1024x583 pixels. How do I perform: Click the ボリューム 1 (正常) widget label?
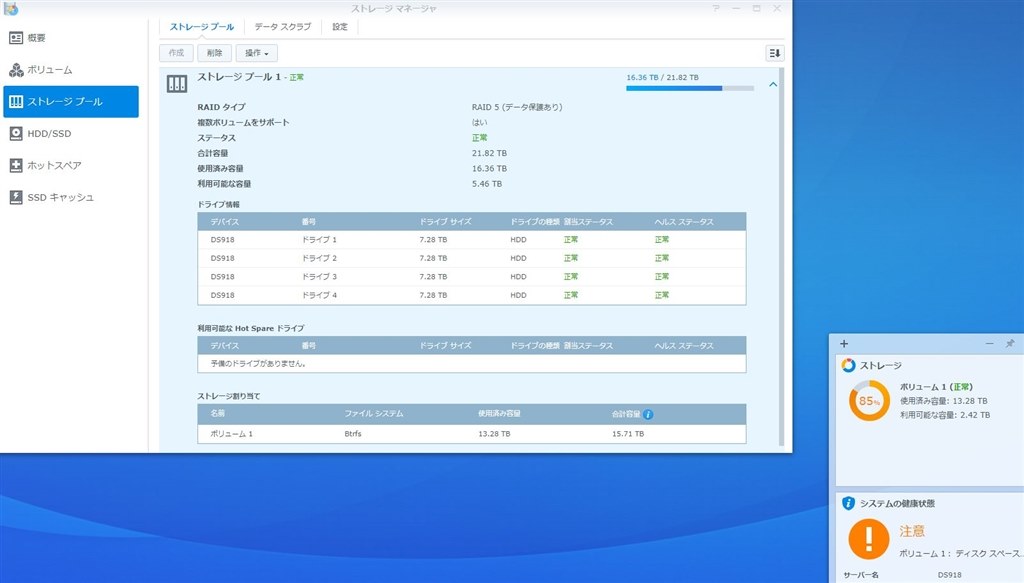coord(936,386)
